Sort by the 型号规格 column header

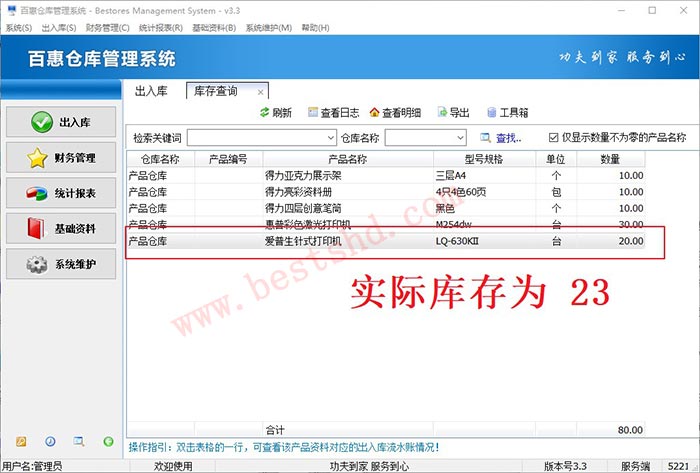point(484,159)
